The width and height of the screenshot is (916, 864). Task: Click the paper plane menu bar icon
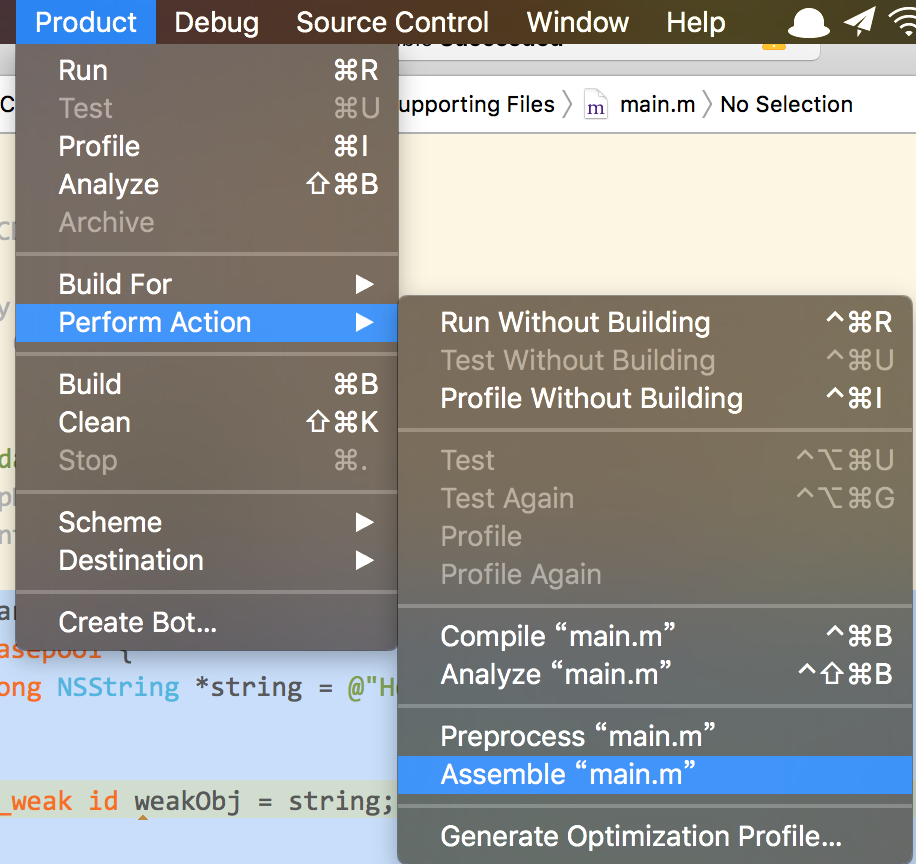coord(860,22)
